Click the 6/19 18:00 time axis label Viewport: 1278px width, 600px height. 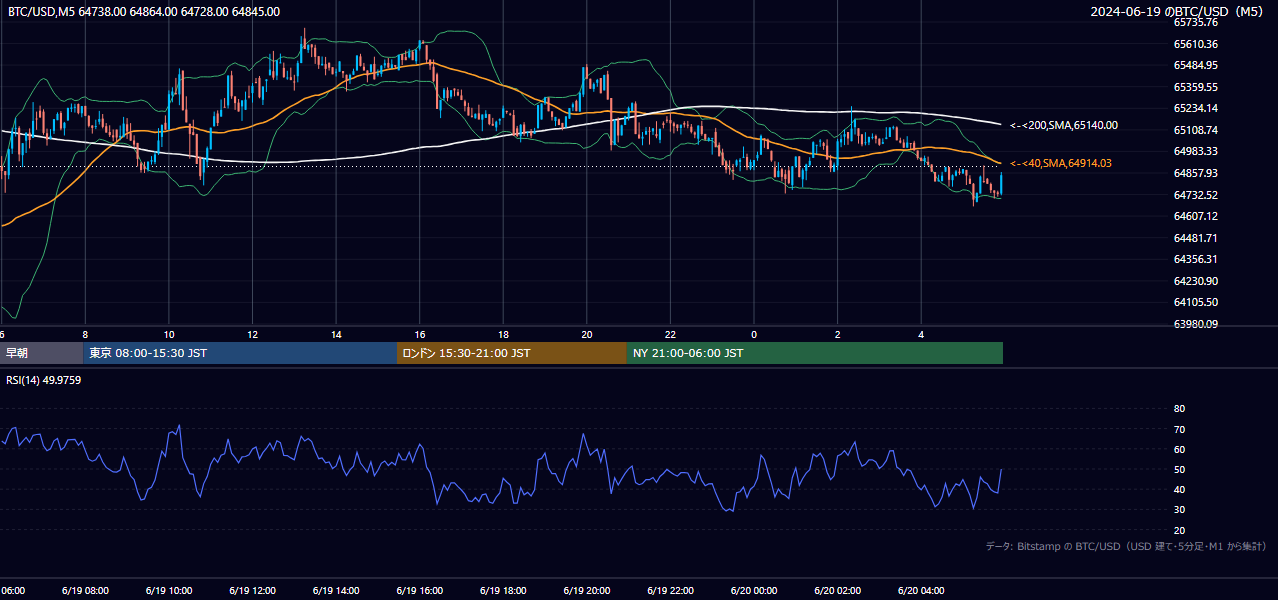503,590
